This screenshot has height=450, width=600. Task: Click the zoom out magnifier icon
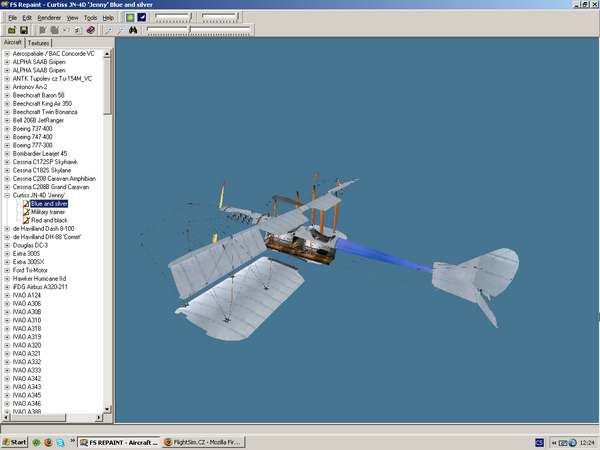tap(121, 30)
